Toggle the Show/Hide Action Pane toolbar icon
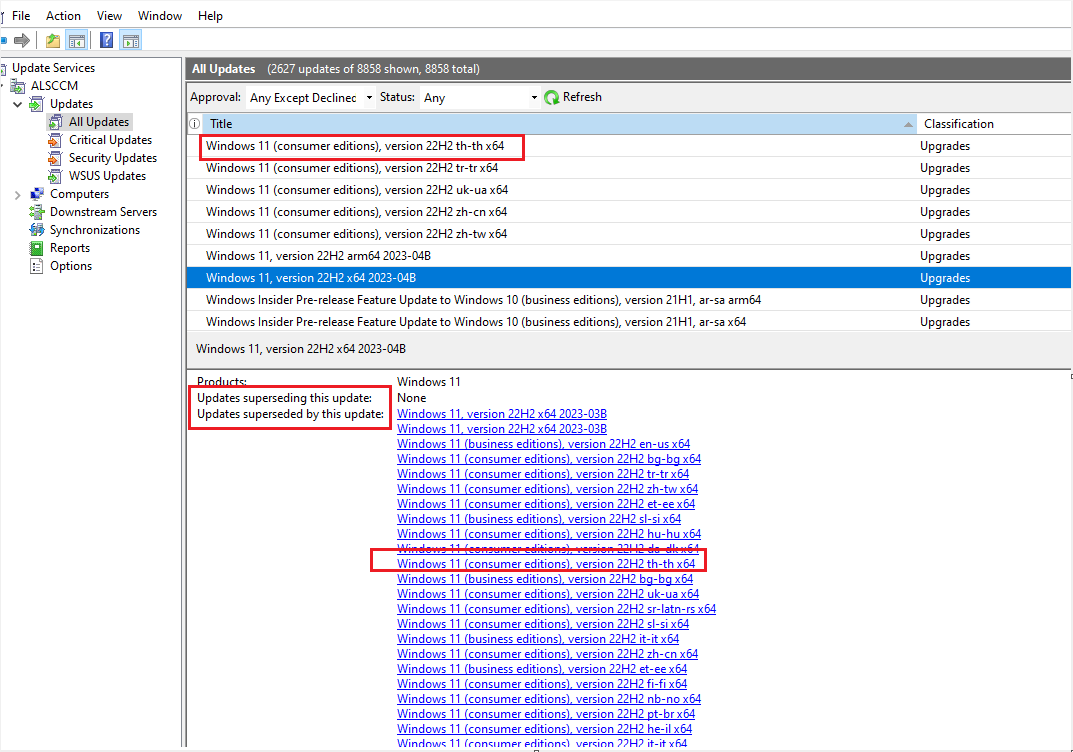 point(131,41)
